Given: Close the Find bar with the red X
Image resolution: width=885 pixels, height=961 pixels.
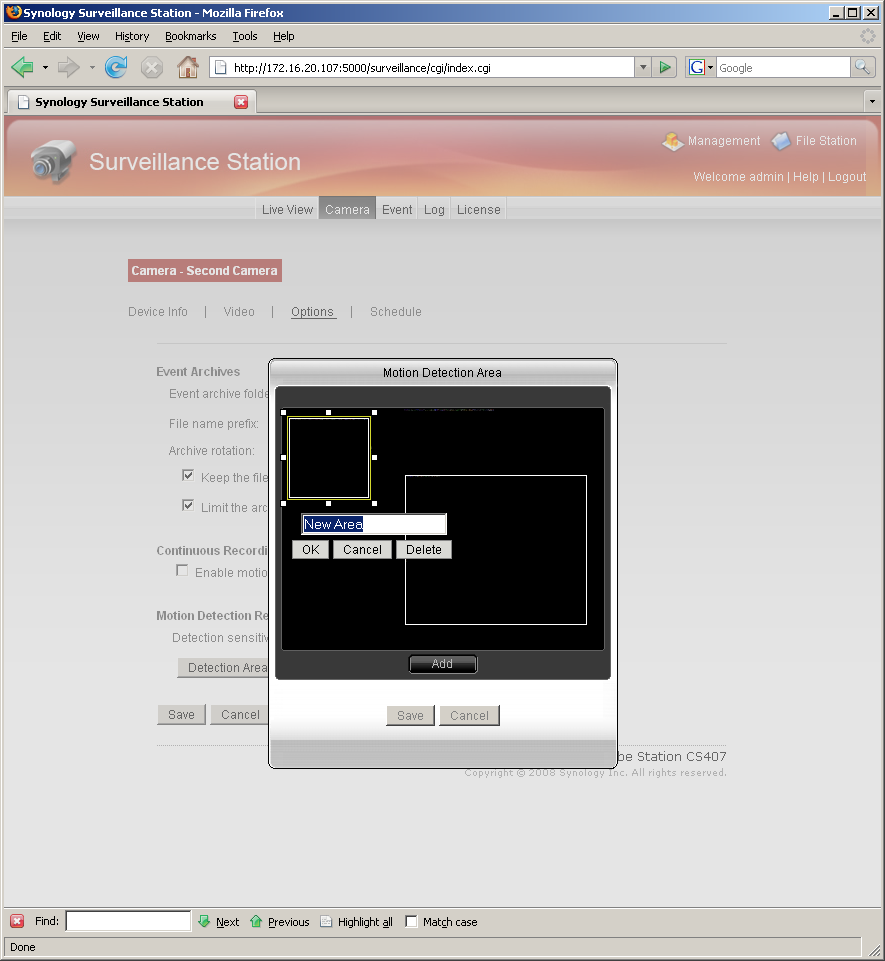Looking at the screenshot, I should click(x=17, y=921).
